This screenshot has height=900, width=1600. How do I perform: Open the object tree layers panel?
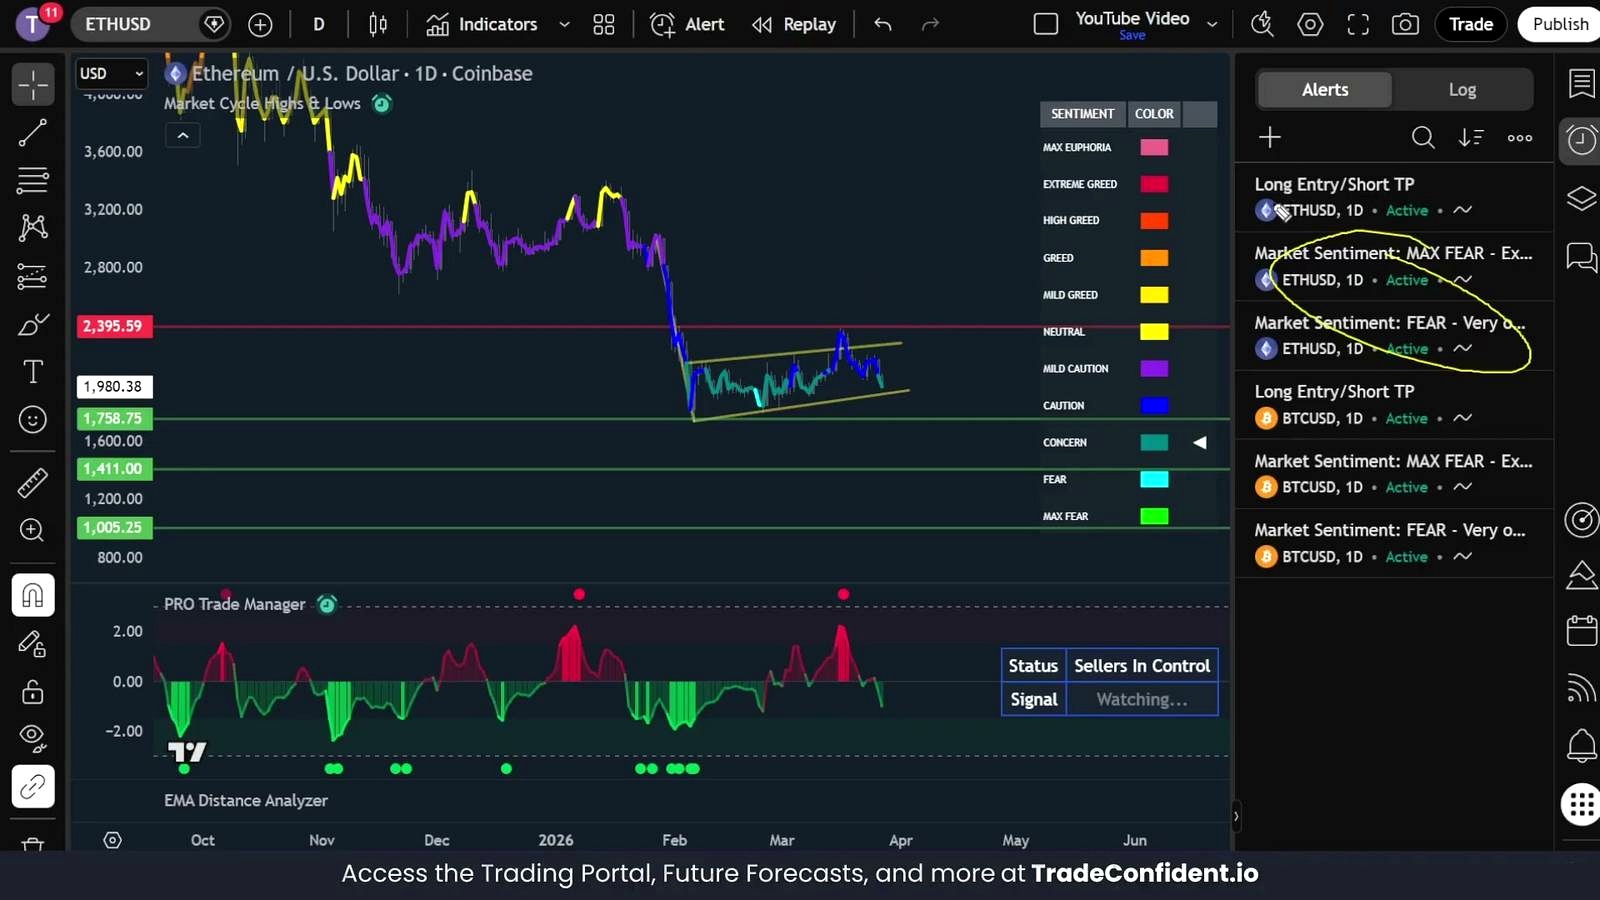(1581, 198)
